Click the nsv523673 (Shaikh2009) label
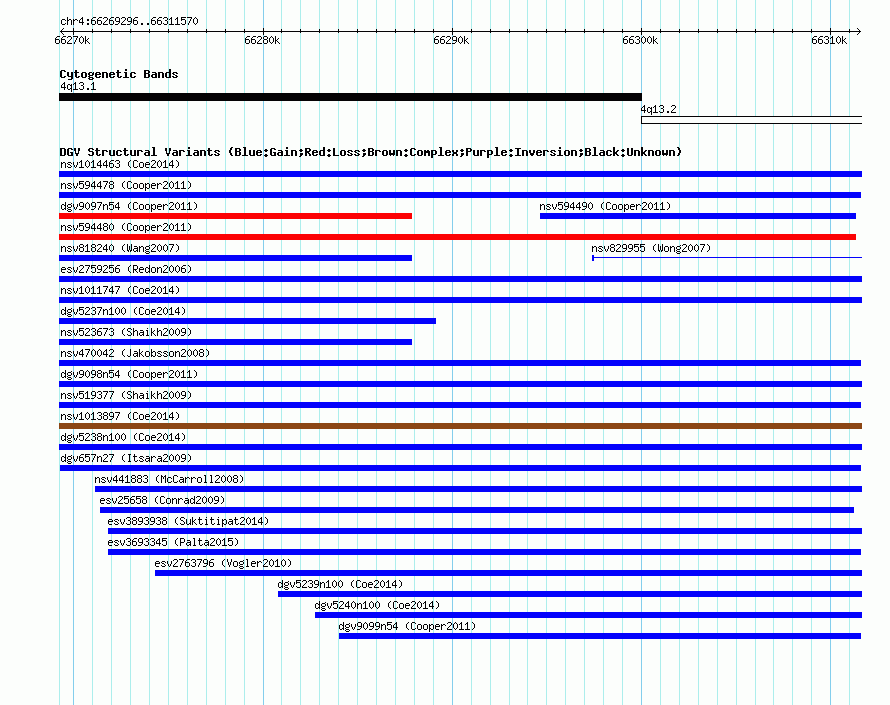Viewport: 890px width, 705px height. (126, 332)
